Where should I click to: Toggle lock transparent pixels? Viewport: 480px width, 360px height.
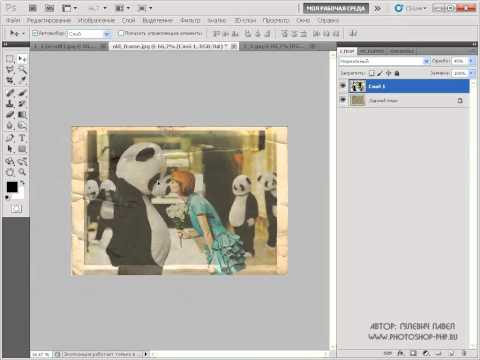372,73
